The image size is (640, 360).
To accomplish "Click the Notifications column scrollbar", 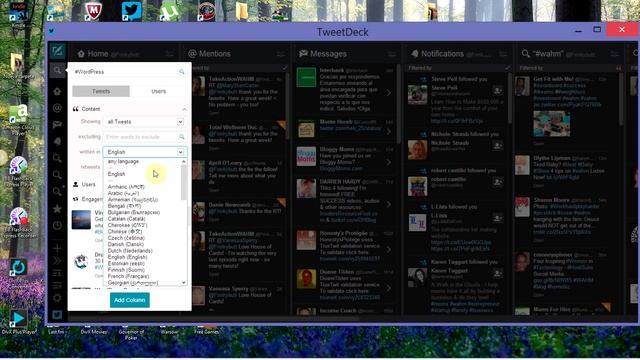I will [510, 97].
